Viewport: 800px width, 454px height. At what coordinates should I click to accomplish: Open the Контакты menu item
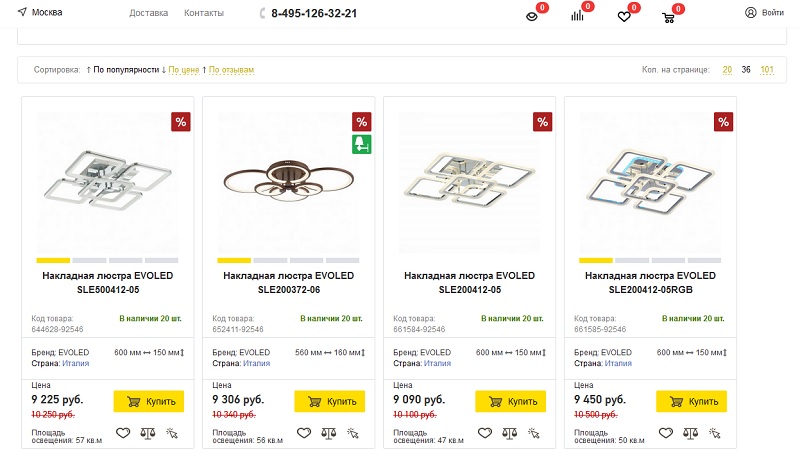click(204, 13)
